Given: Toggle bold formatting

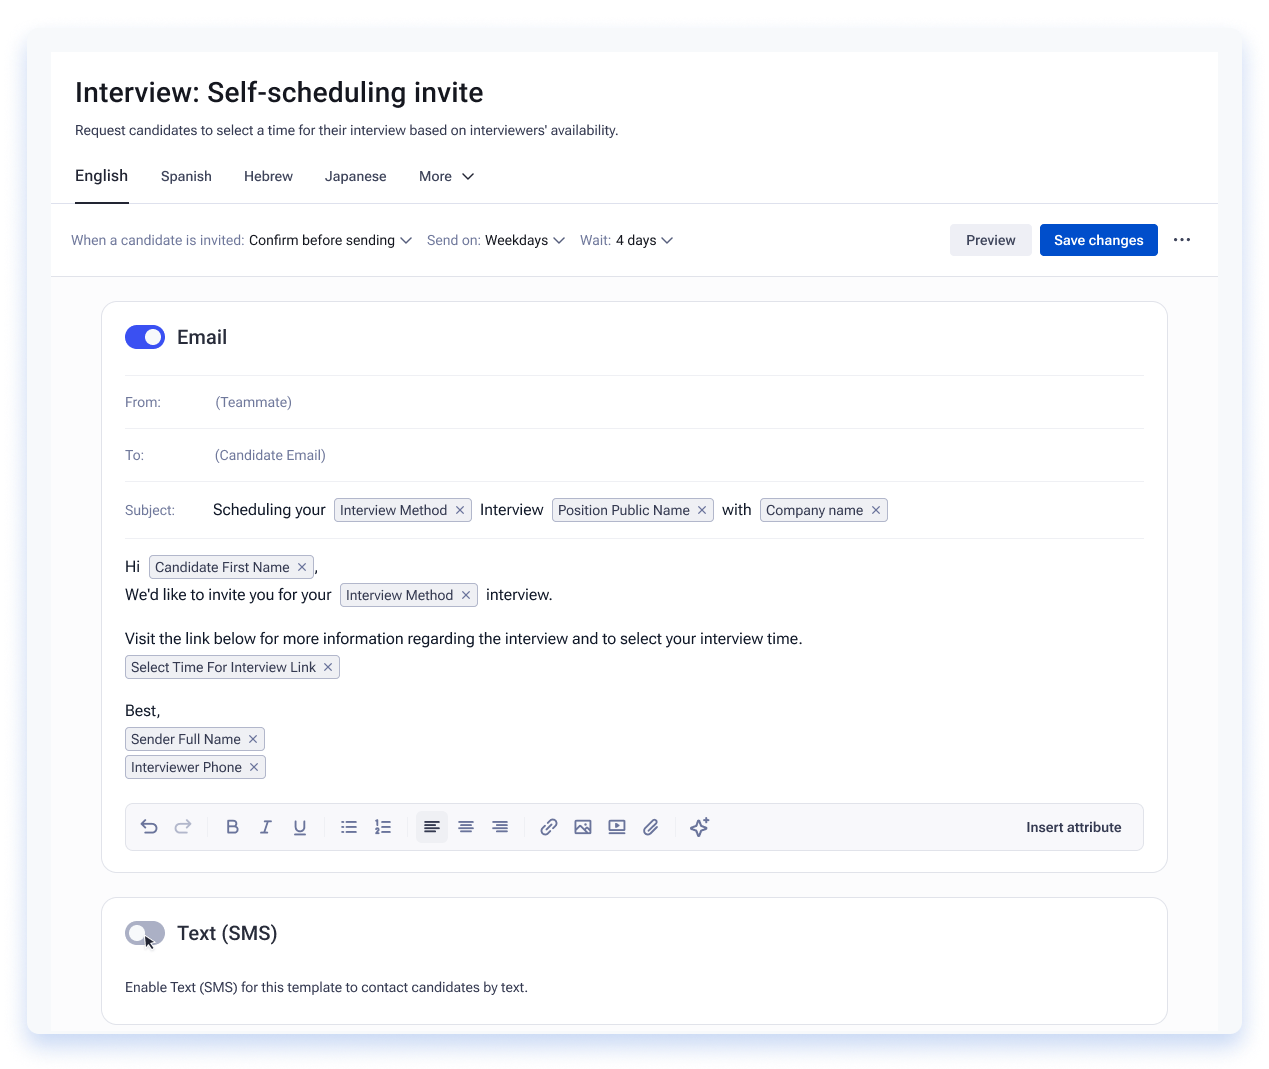Looking at the screenshot, I should 232,827.
